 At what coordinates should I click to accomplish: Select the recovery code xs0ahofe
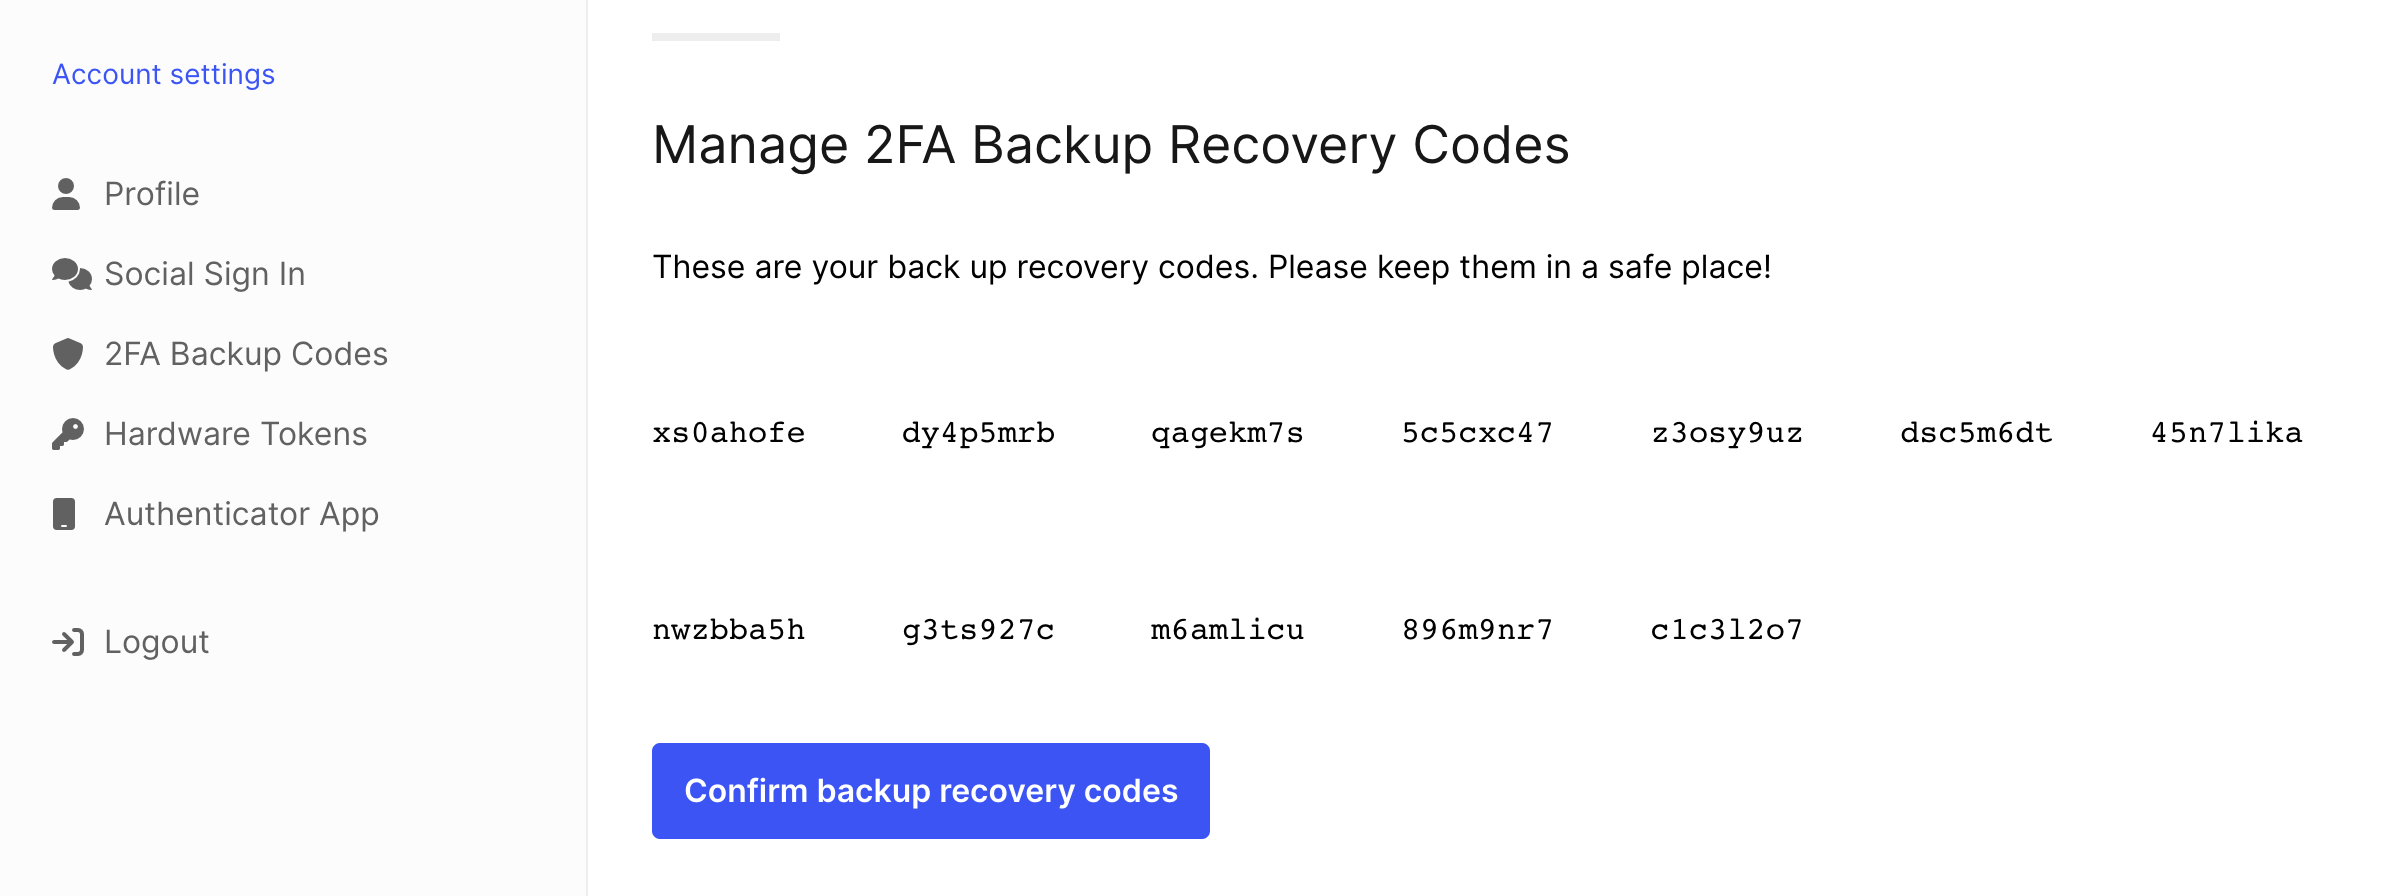pos(729,432)
